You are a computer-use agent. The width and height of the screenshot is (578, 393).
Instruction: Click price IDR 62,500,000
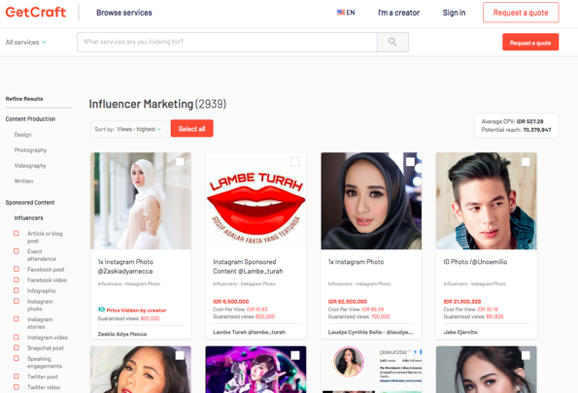[x=347, y=302]
